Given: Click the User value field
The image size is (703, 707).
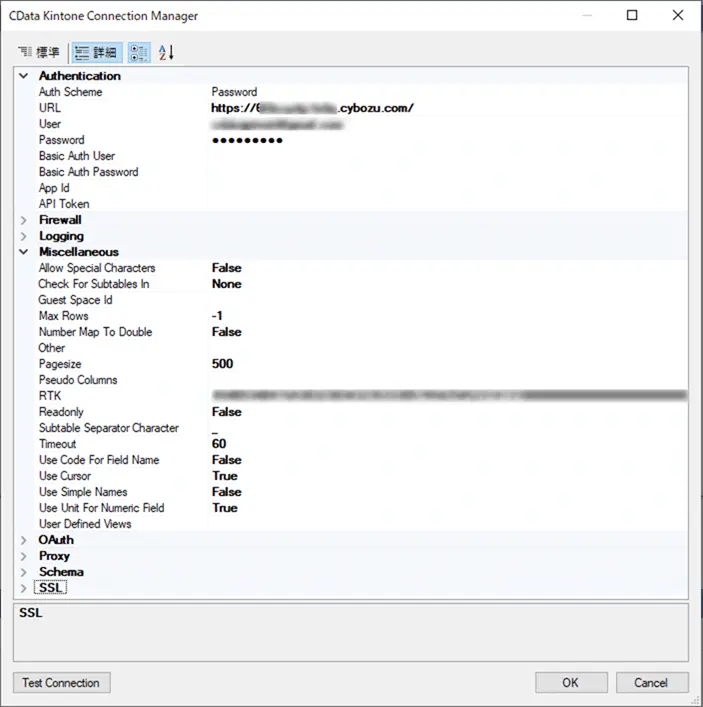Looking at the screenshot, I should (x=449, y=124).
